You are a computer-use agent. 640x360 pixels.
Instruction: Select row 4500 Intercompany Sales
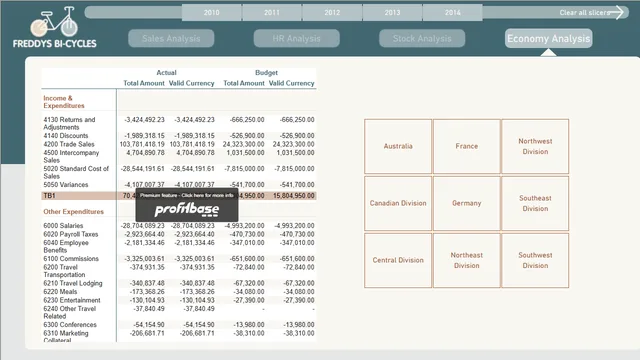point(179,156)
